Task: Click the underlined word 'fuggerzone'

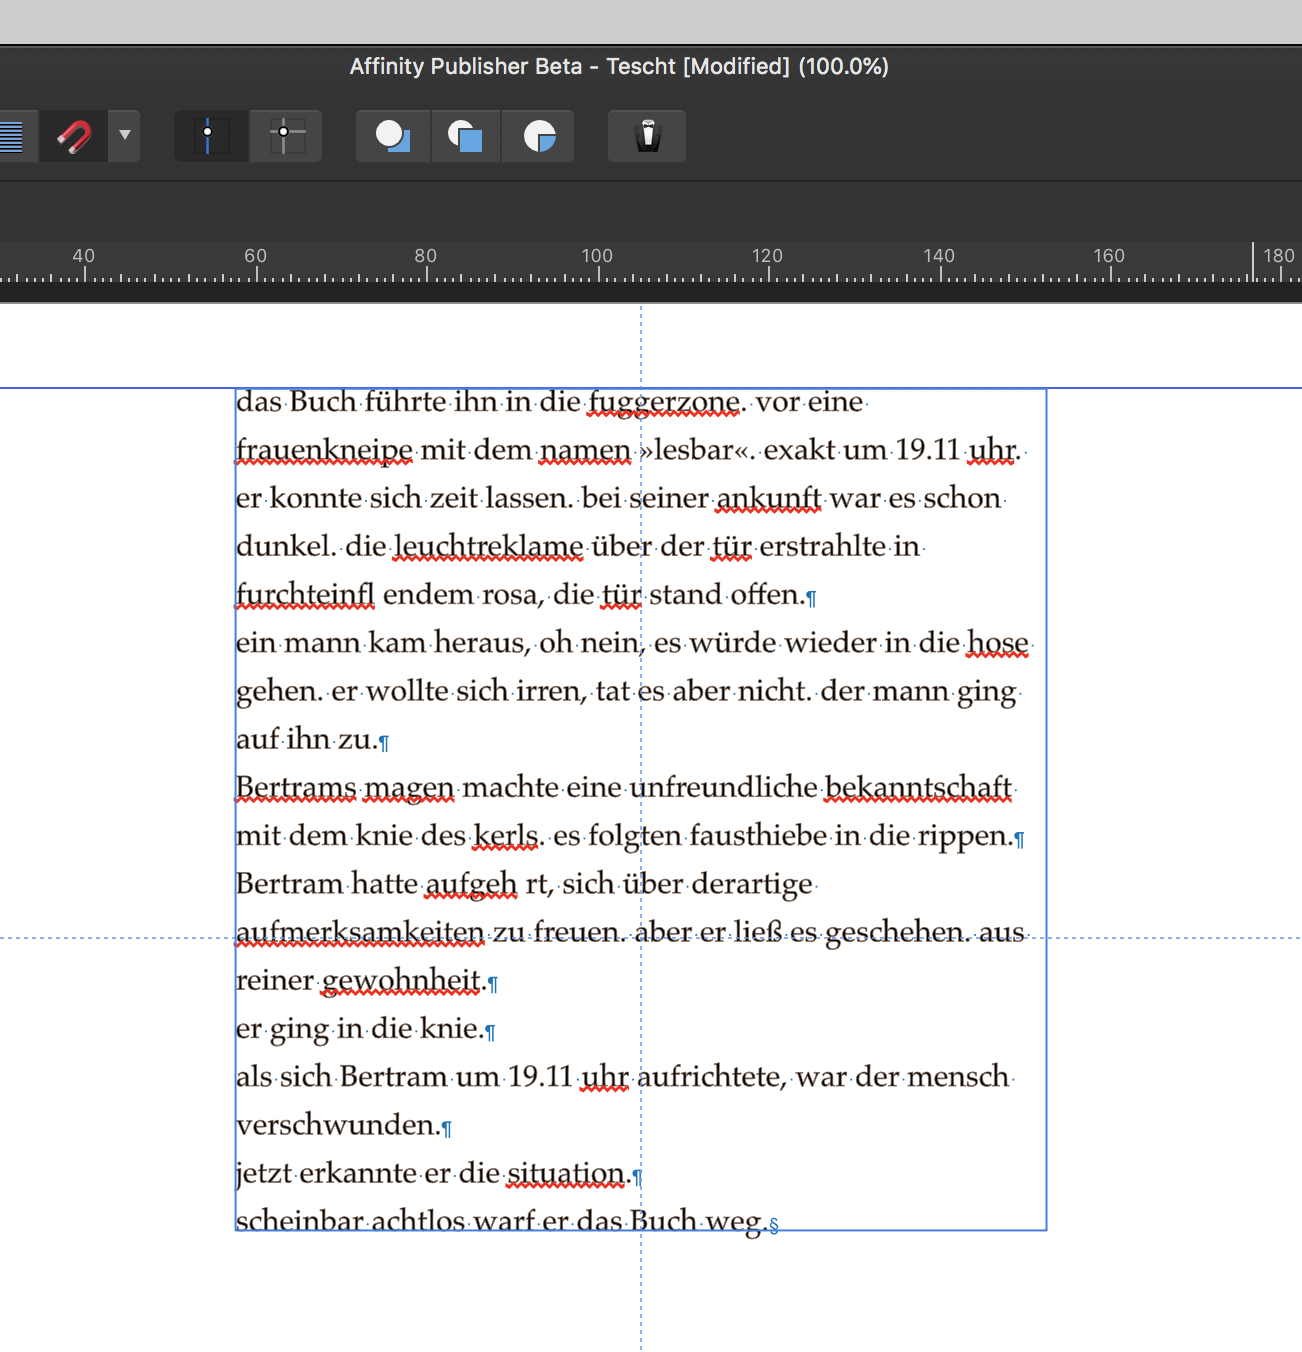Action: click(x=664, y=403)
